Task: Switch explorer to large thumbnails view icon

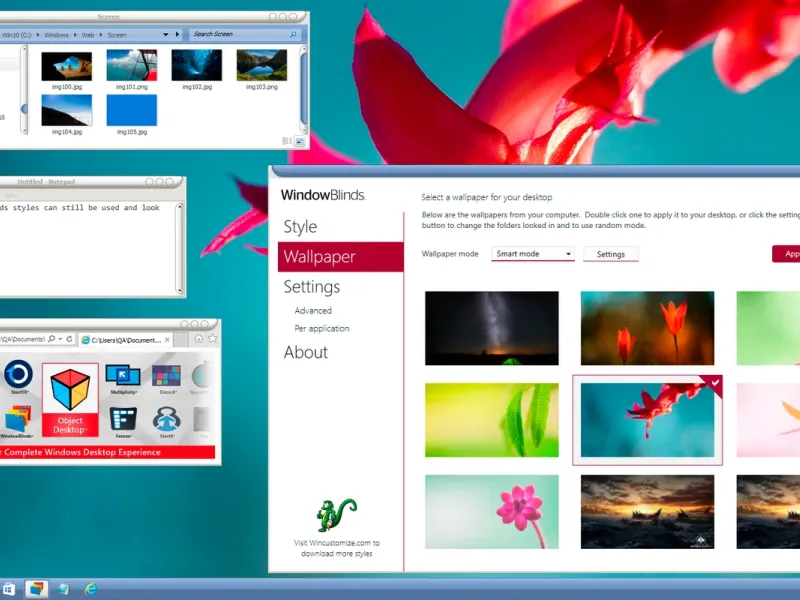Action: click(x=299, y=141)
